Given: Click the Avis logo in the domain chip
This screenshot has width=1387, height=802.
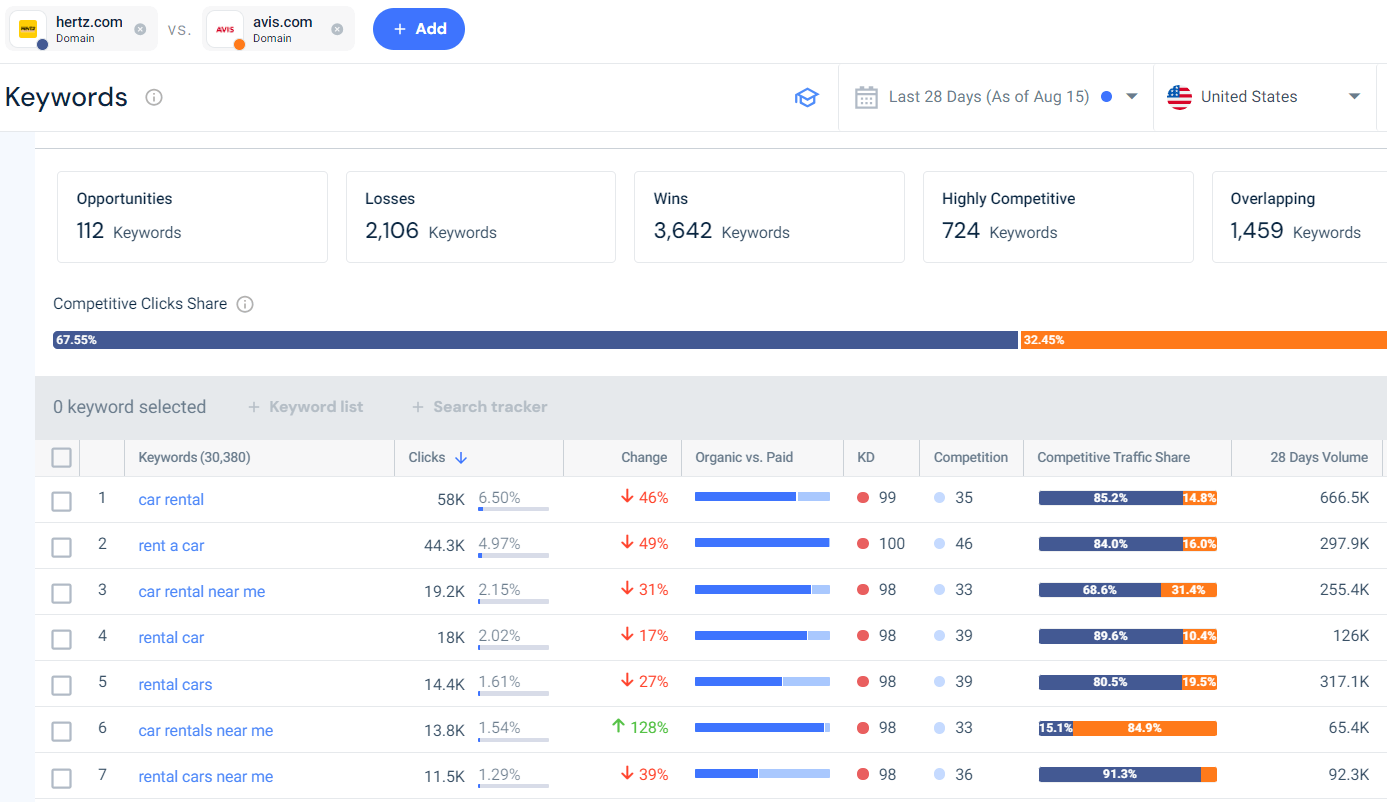Looking at the screenshot, I should point(224,28).
